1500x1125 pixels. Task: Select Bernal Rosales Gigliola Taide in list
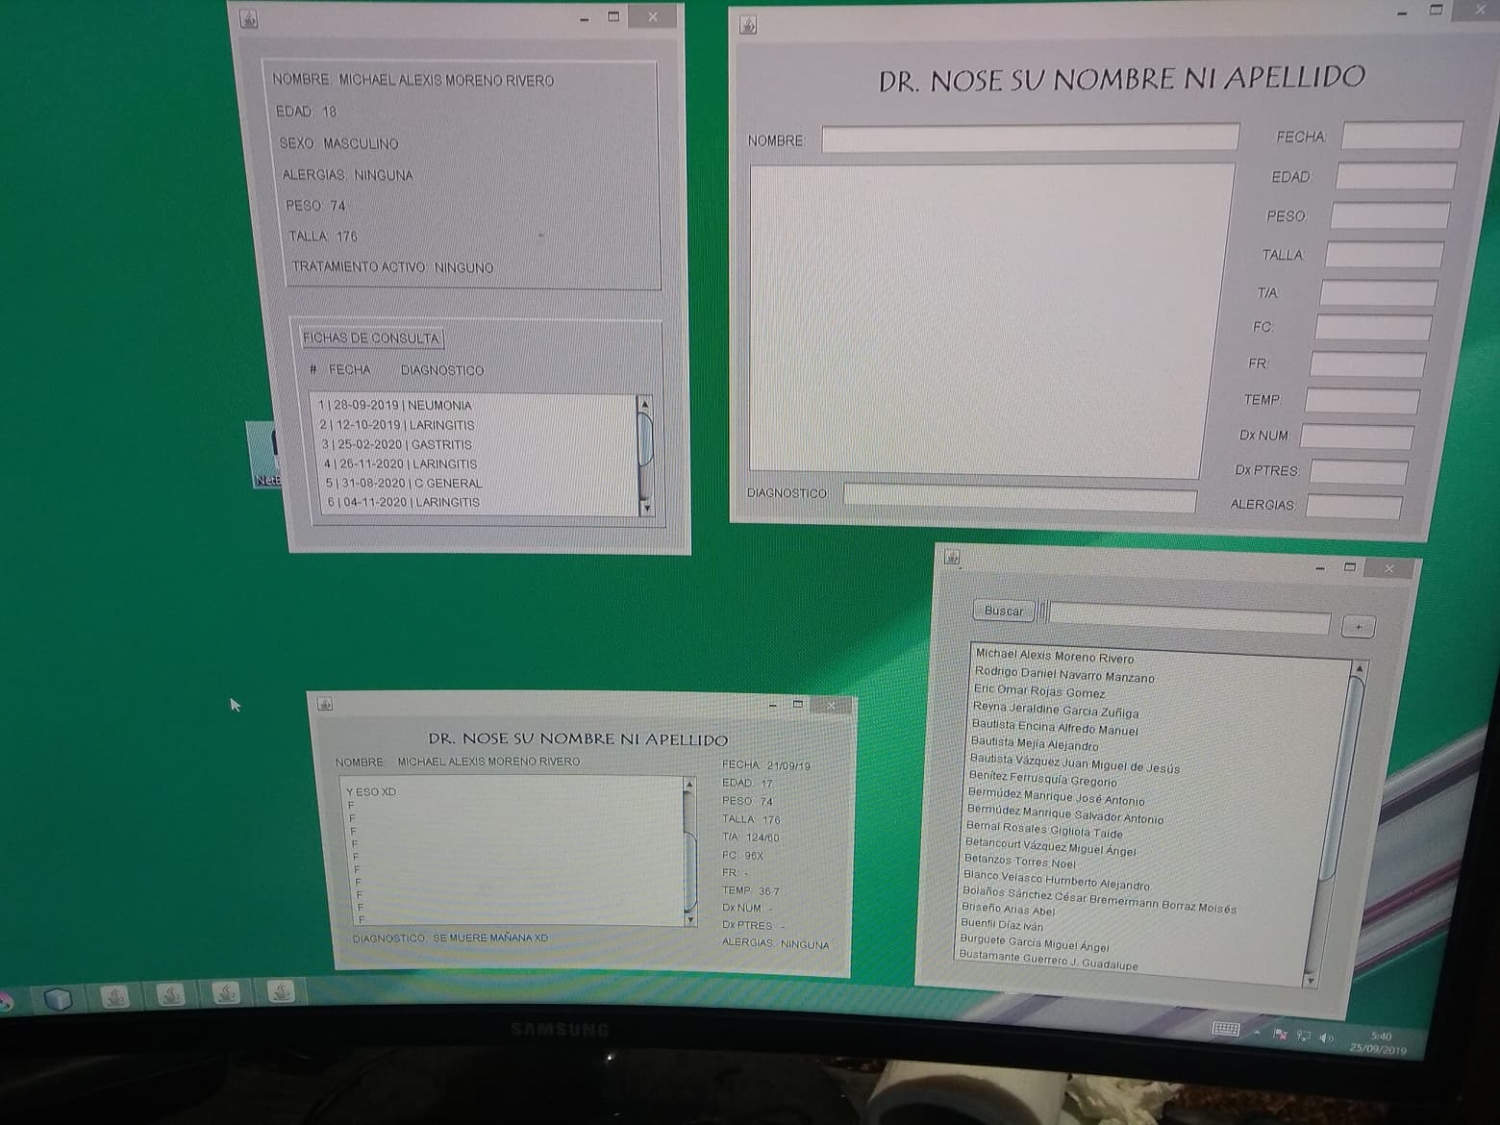coord(1043,830)
